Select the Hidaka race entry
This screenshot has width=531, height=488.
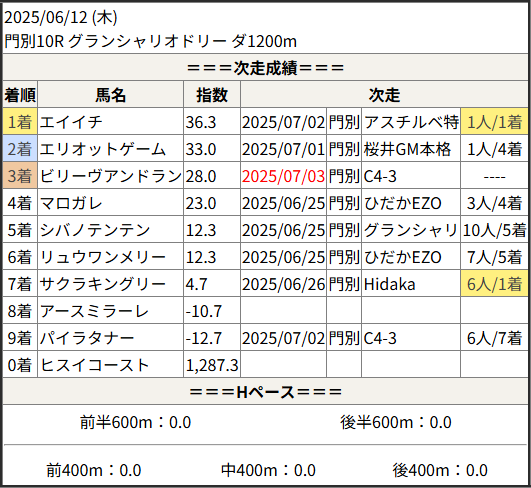coord(389,284)
